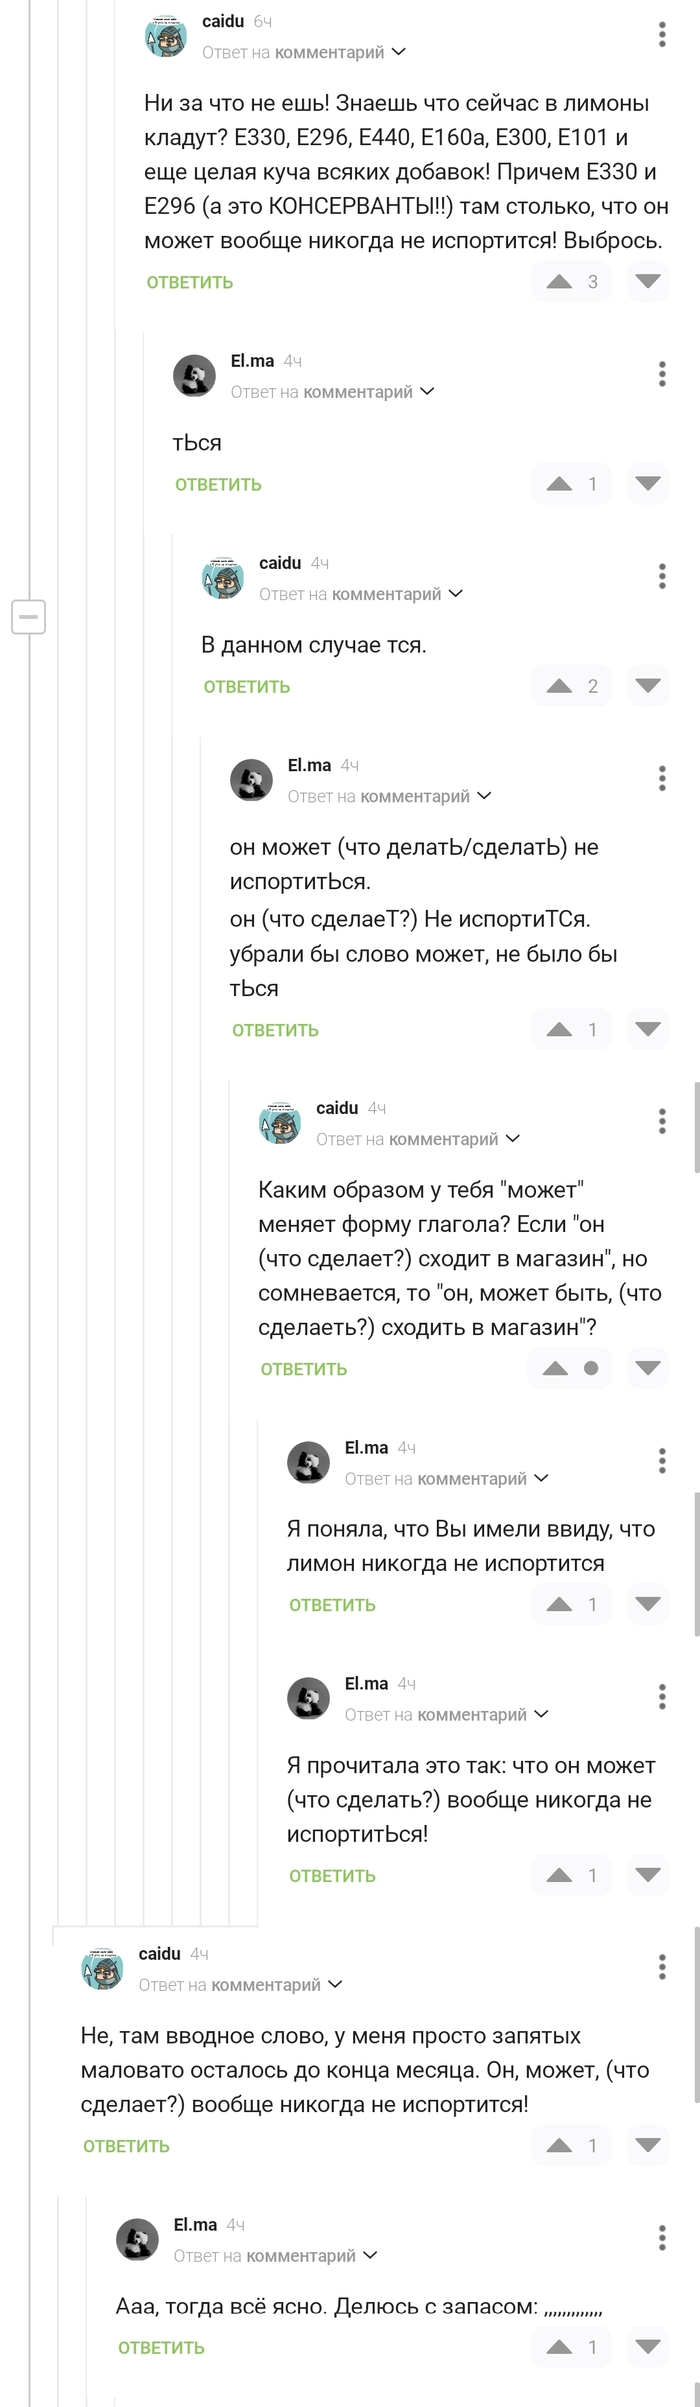Open parent comment chevron on El.ma's grammar explanation
Image resolution: width=700 pixels, height=2407 pixels.
pos(485,796)
